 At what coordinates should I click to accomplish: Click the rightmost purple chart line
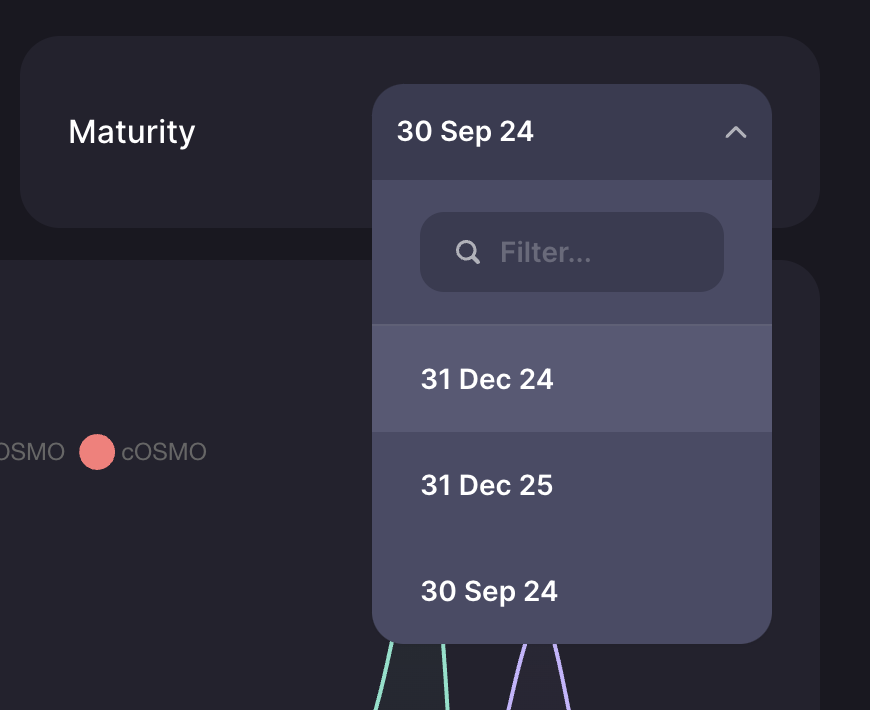point(562,677)
